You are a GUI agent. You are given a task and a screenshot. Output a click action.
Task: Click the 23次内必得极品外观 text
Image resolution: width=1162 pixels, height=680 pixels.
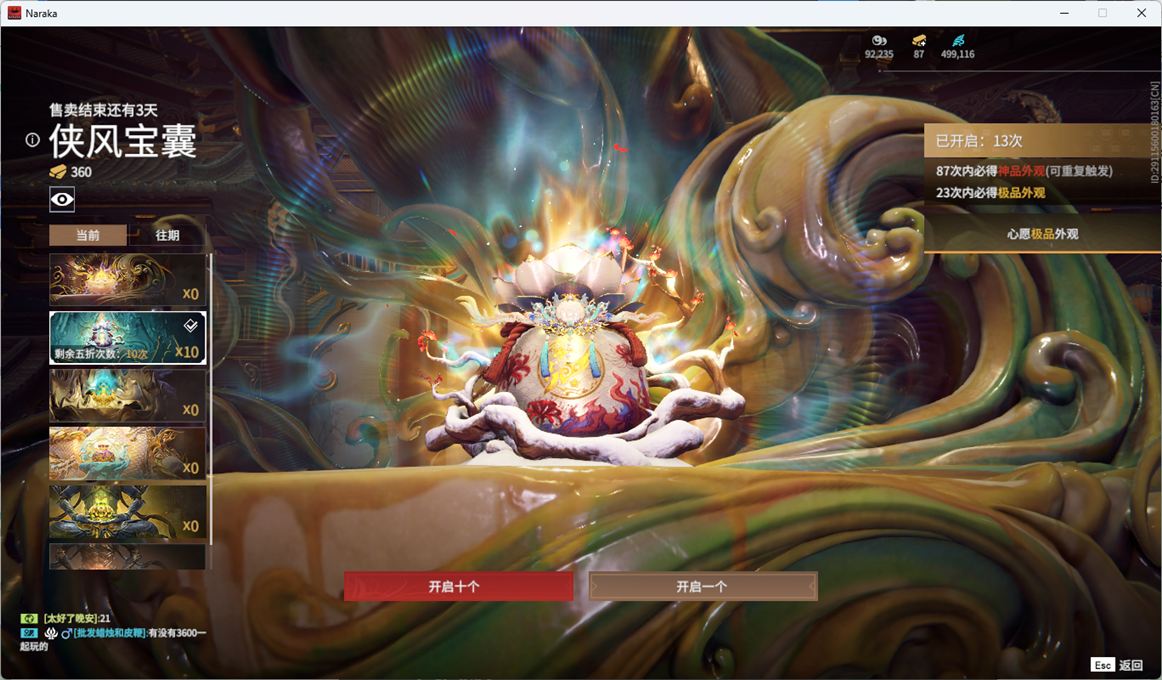coord(990,193)
